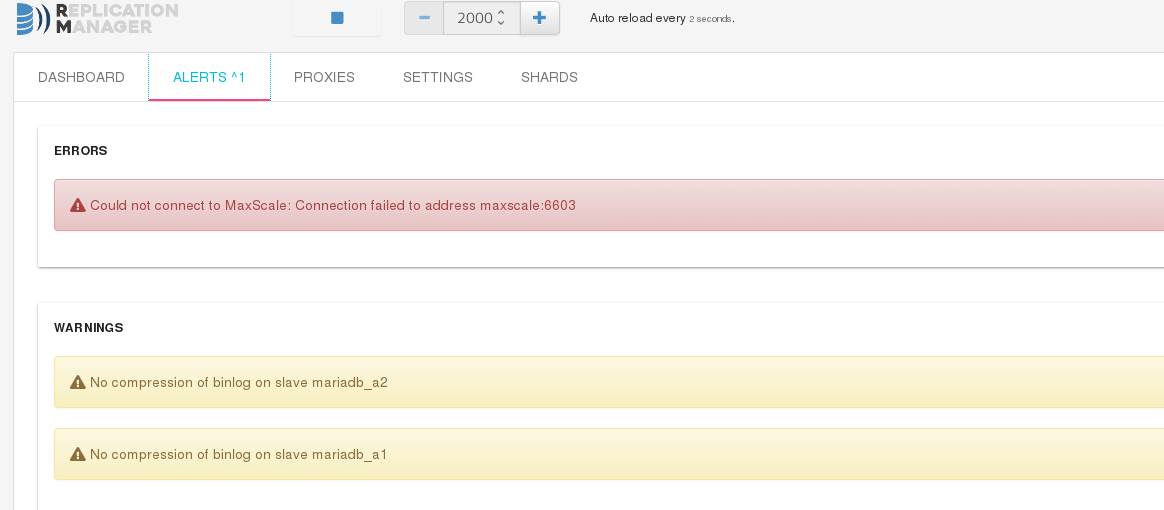The image size is (1164, 510).
Task: Focus the reload interval field showing 2000
Action: coord(482,18)
